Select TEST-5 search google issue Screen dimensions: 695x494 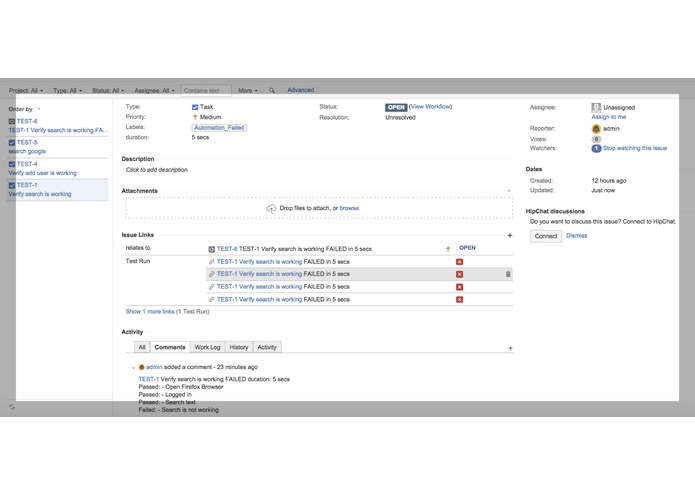tap(58, 147)
